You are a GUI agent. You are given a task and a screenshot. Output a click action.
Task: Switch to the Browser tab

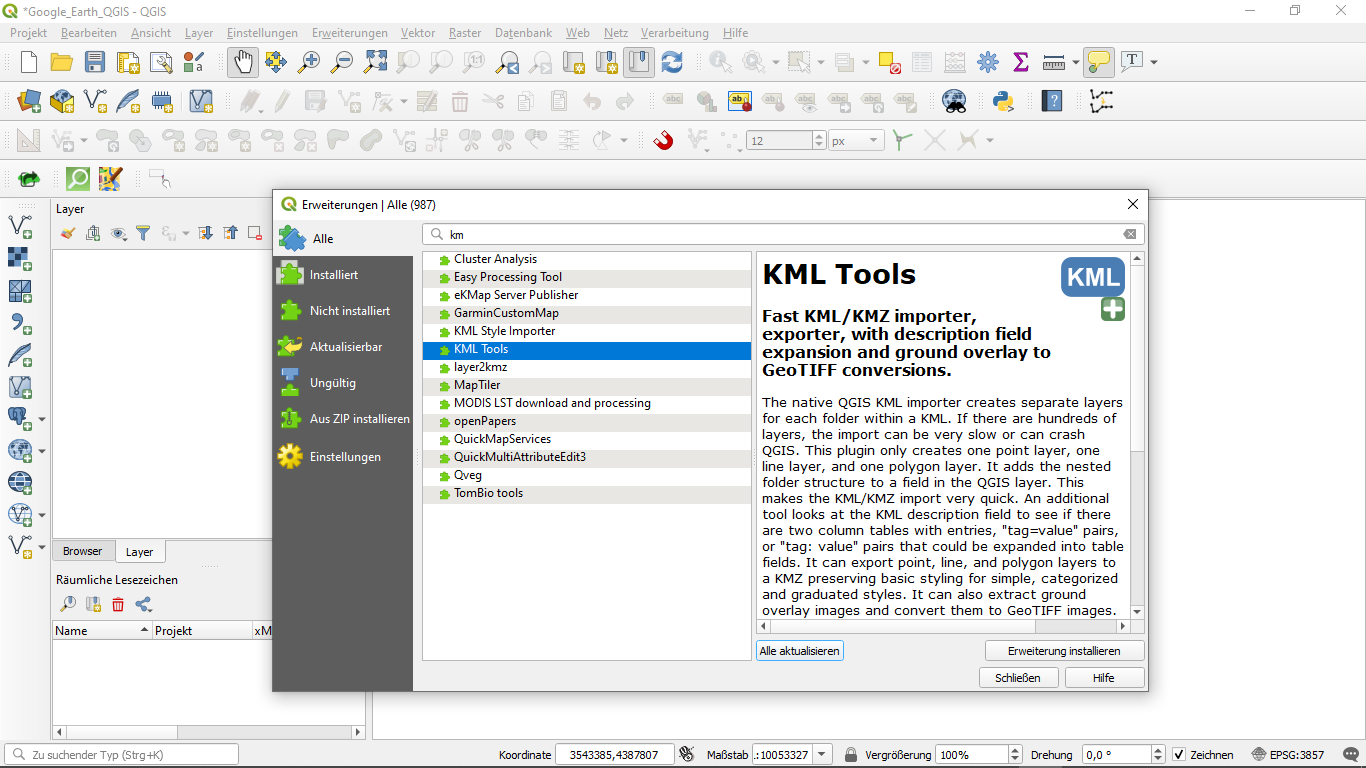(83, 551)
